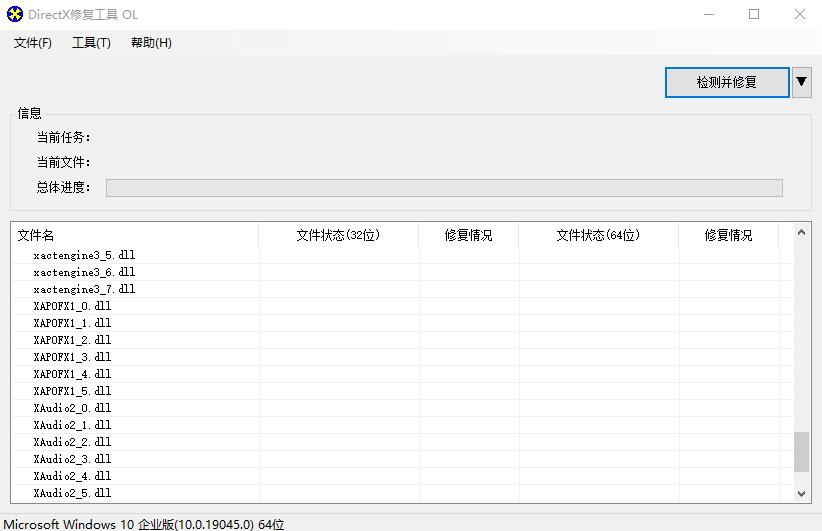Select XAudio2_4.dll row

coord(402,476)
